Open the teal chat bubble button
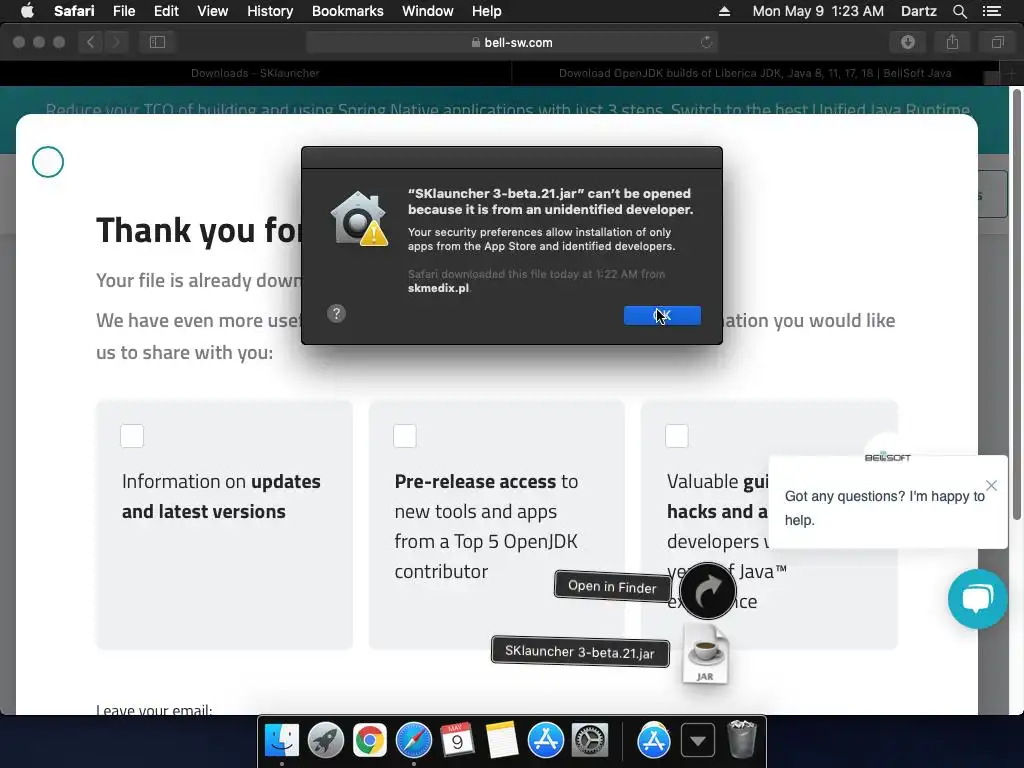The height and width of the screenshot is (768, 1024). [x=978, y=599]
